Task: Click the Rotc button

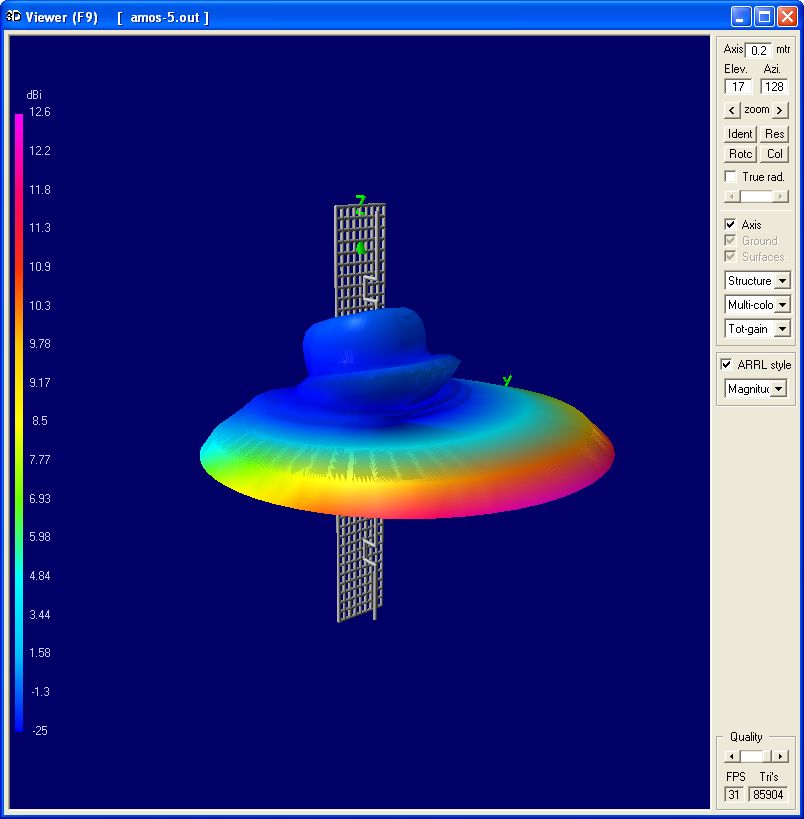Action: pyautogui.click(x=740, y=154)
